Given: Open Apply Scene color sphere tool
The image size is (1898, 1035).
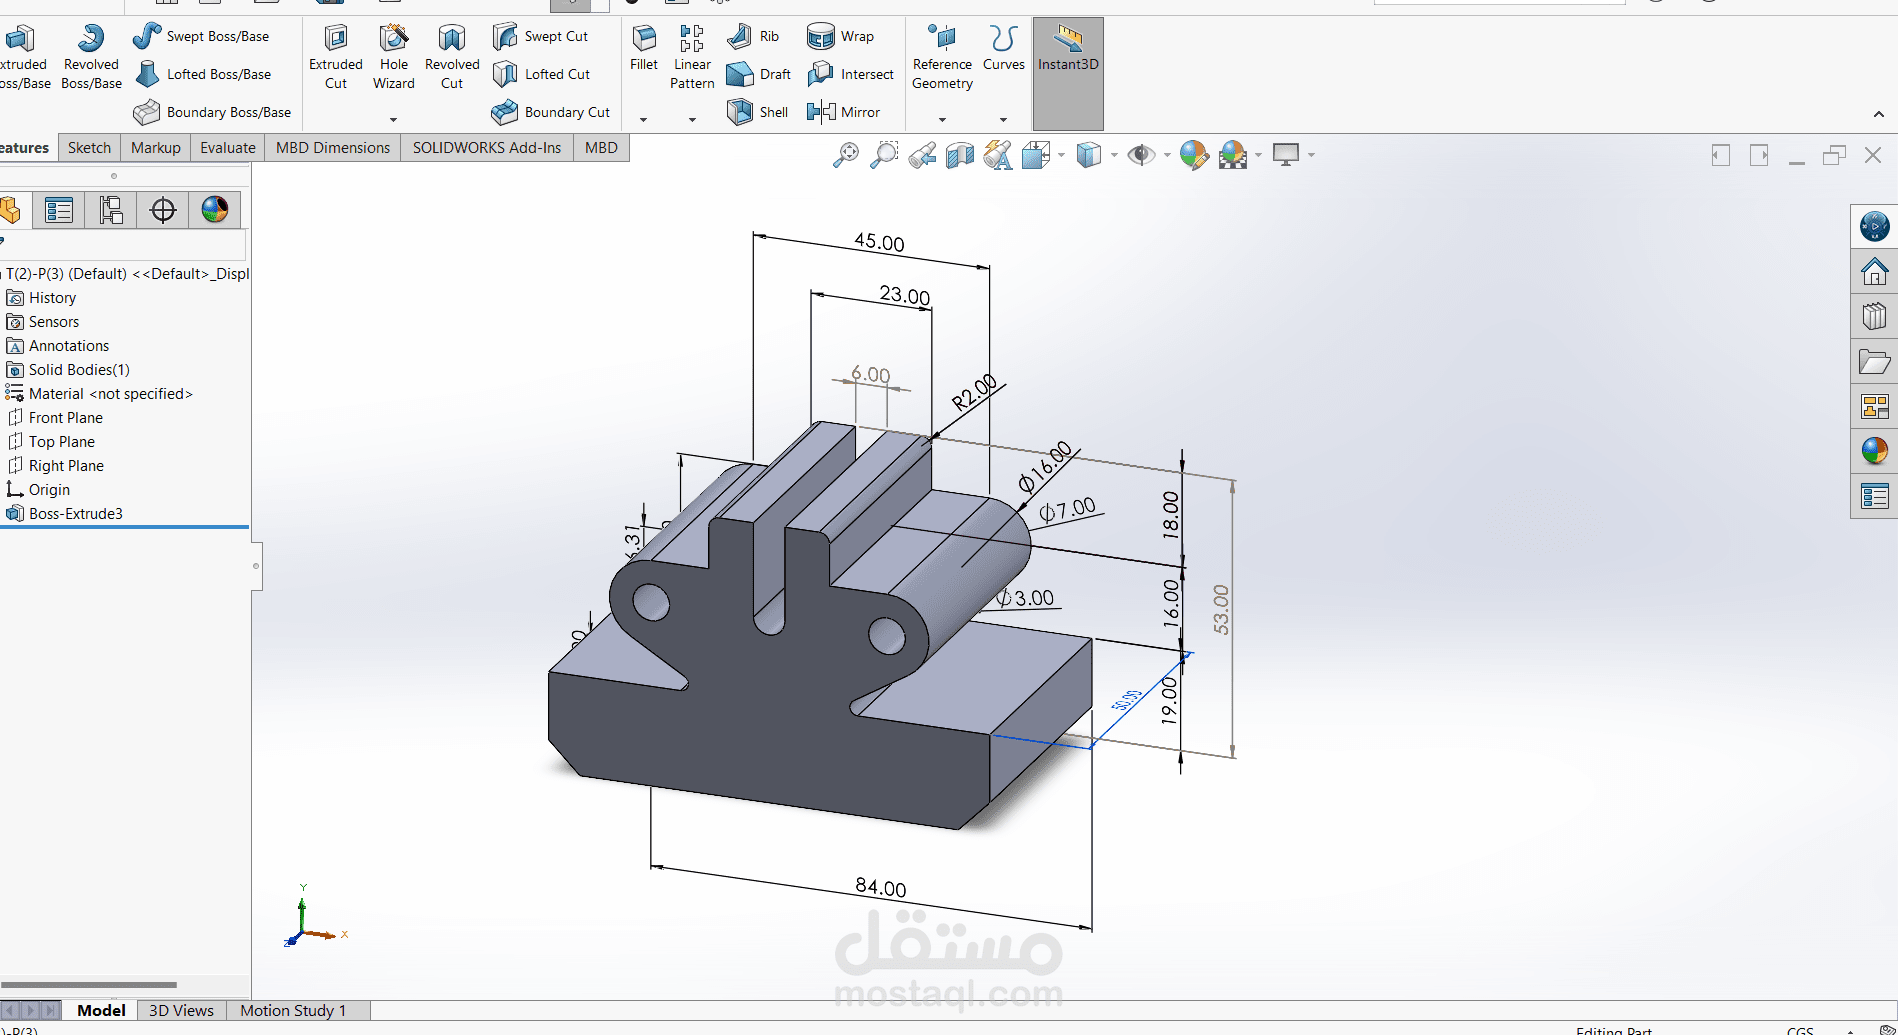Looking at the screenshot, I should [1234, 154].
